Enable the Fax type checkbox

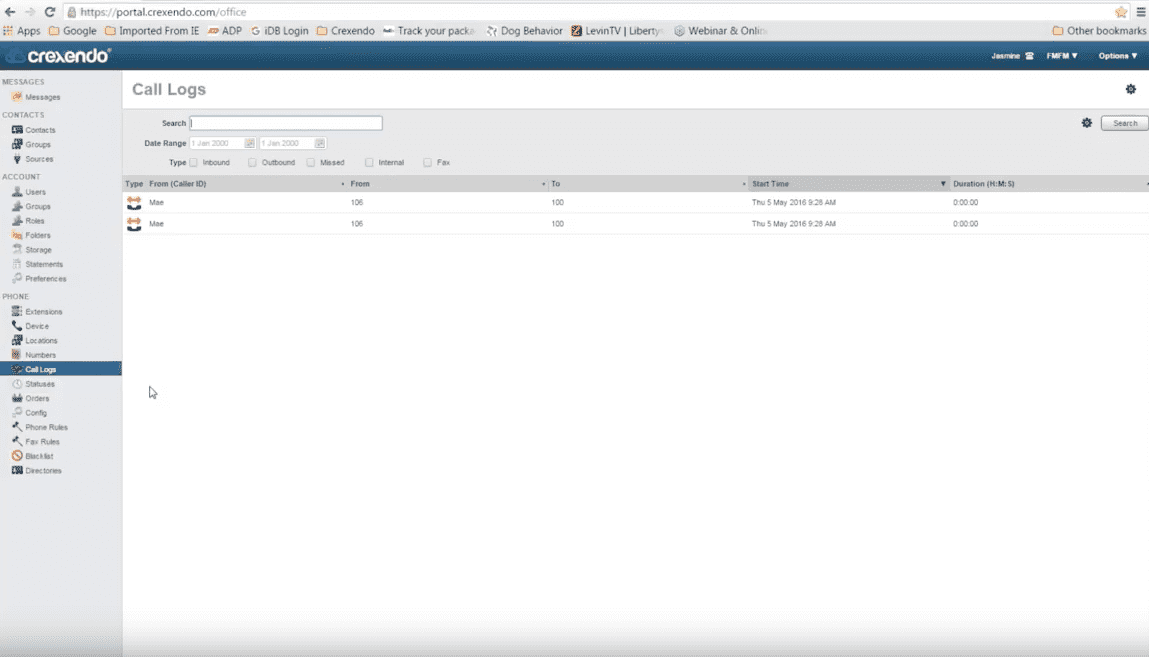tap(427, 163)
